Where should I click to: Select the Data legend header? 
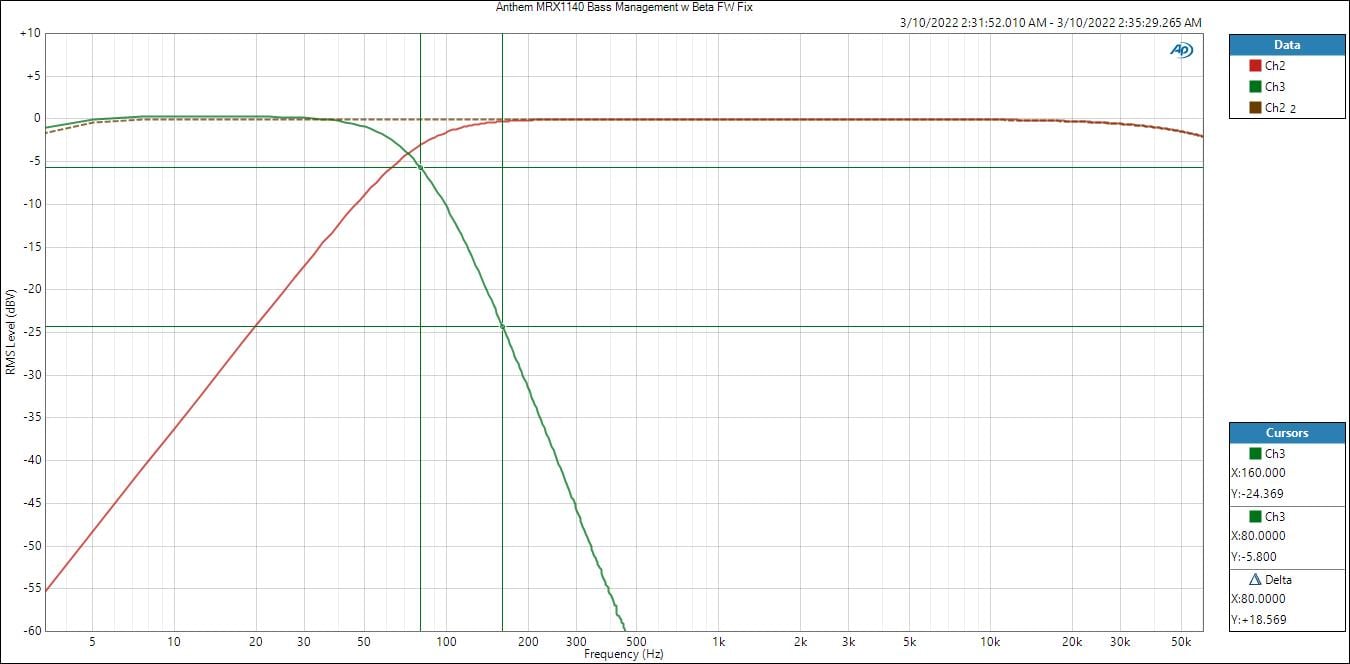tap(1286, 45)
